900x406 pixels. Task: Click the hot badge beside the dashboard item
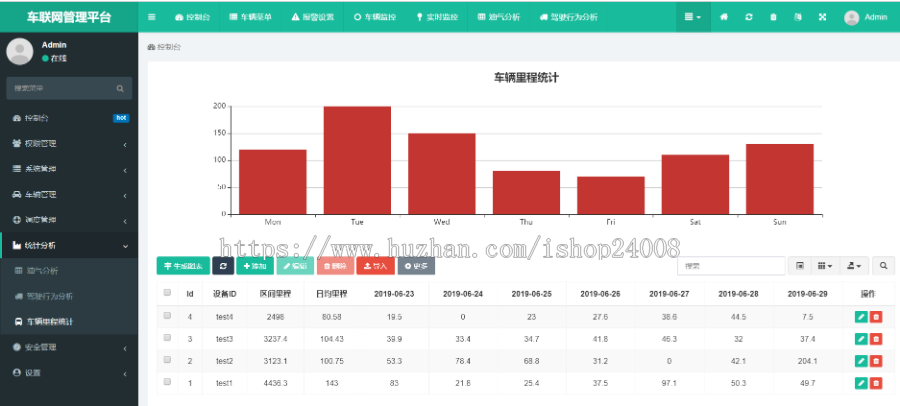121,118
